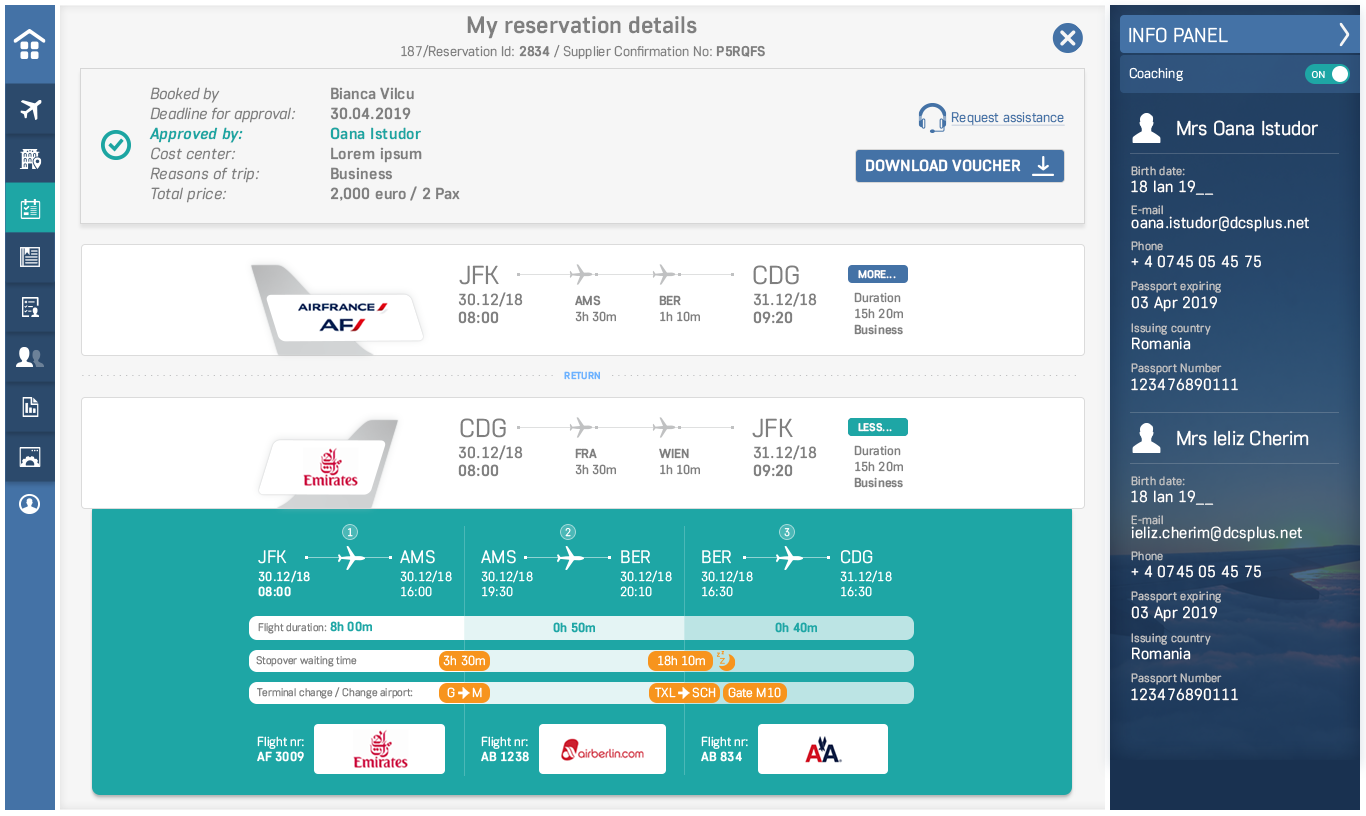Open the travelers group sidebar icon
Viewport: 1366px width, 816px height.
coord(30,357)
